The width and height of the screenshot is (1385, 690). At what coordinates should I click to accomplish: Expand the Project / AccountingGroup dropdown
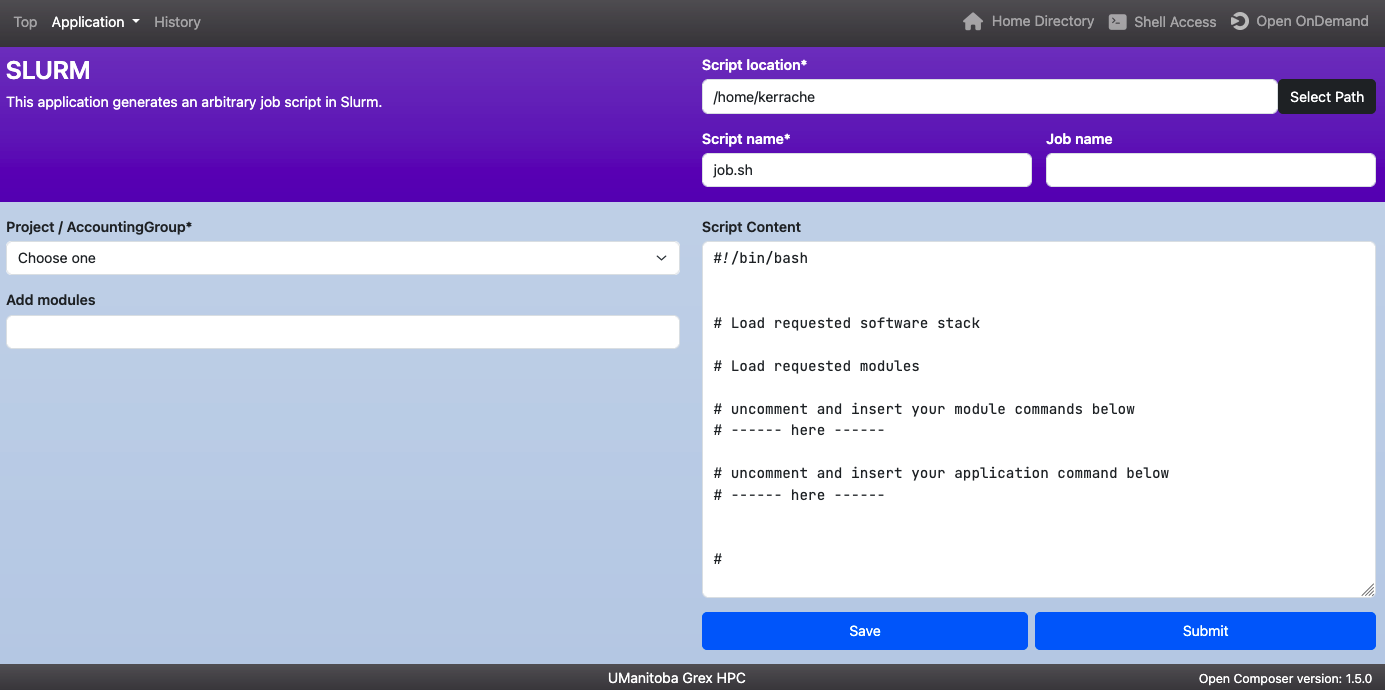click(x=342, y=258)
